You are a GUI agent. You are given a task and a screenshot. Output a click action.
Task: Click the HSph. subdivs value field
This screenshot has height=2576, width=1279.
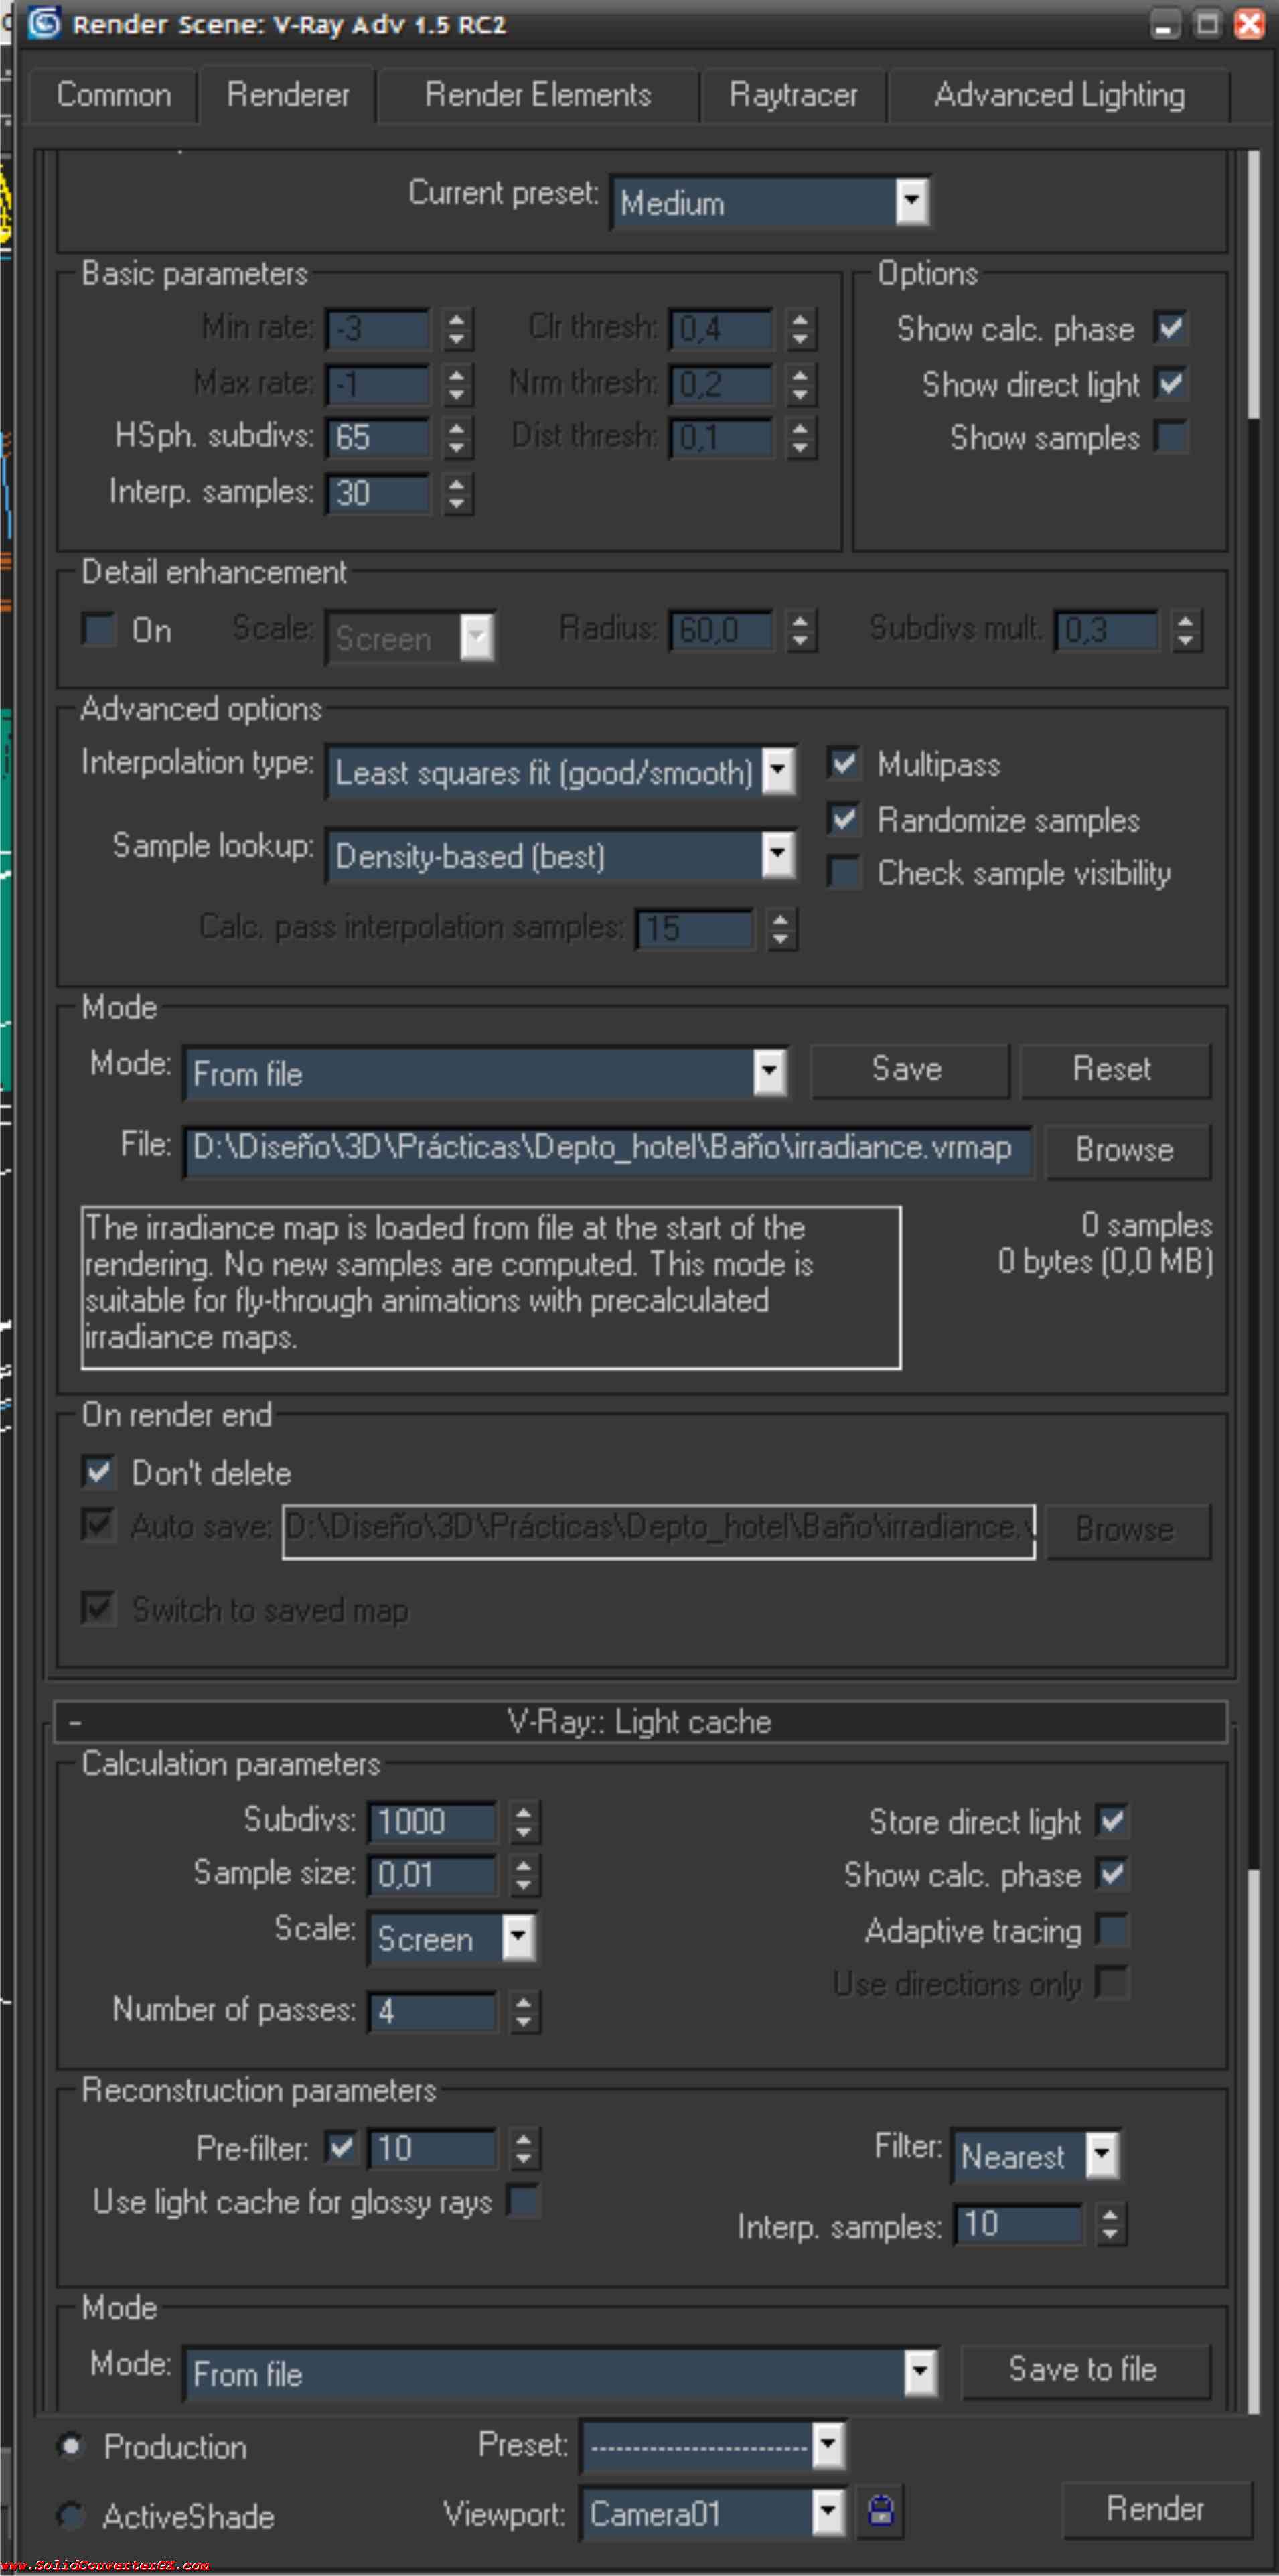click(377, 438)
